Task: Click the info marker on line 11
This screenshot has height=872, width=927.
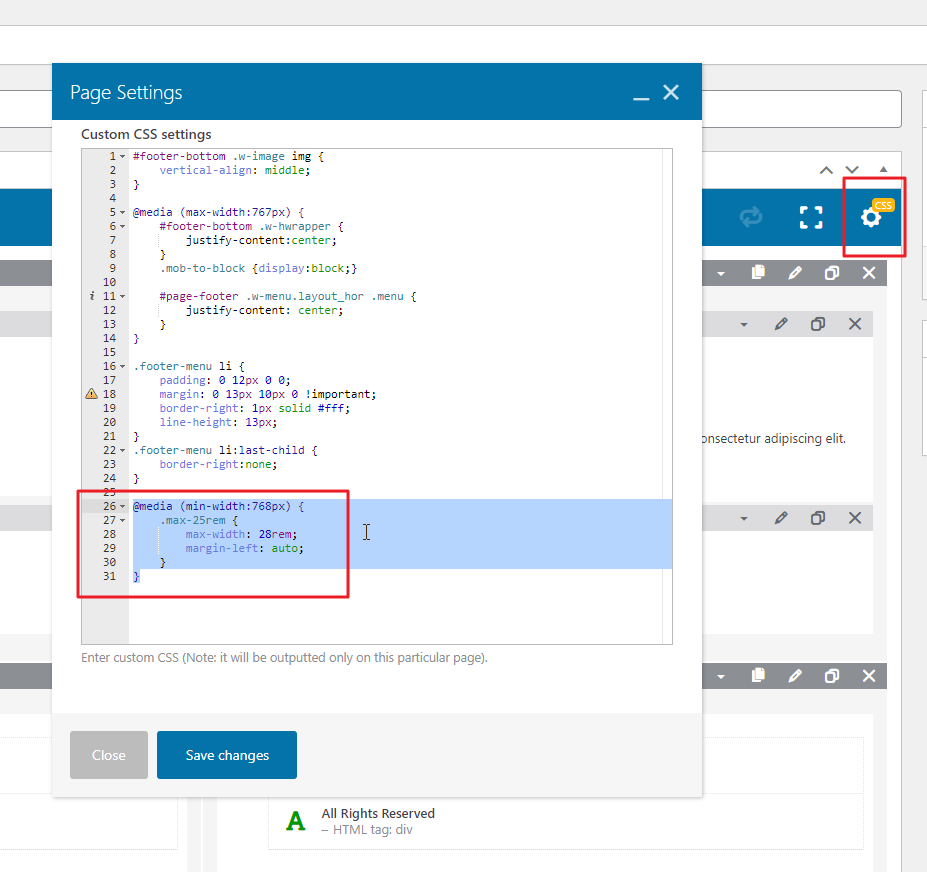Action: pos(92,296)
